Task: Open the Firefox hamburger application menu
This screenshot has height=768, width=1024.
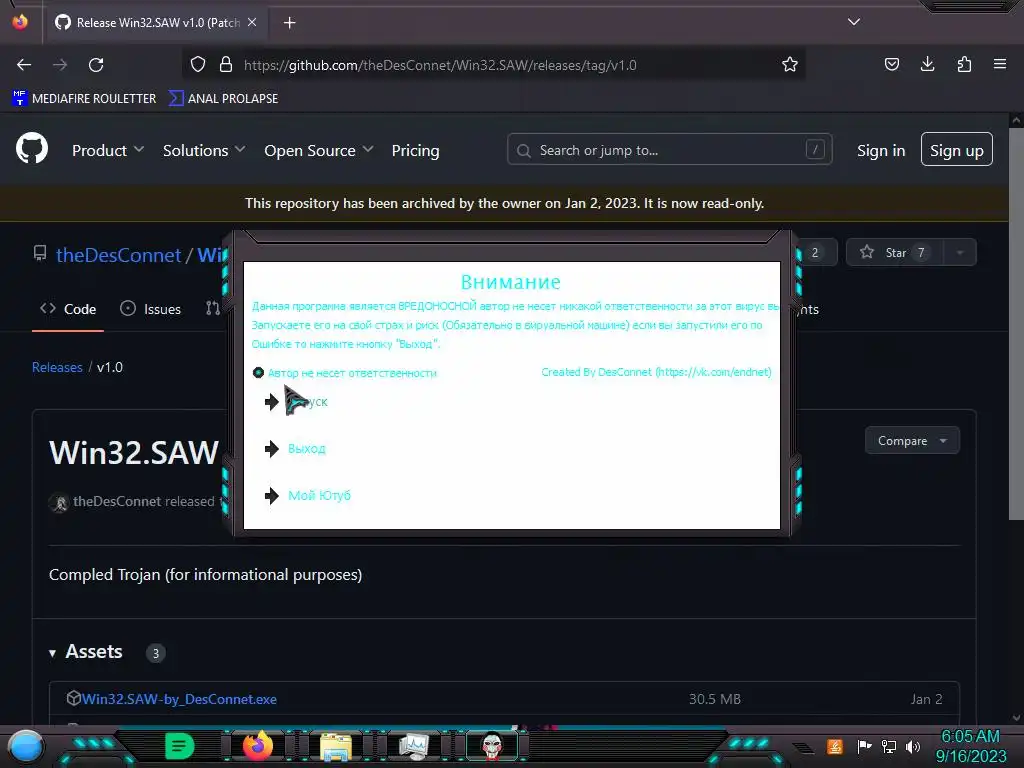Action: click(1000, 64)
